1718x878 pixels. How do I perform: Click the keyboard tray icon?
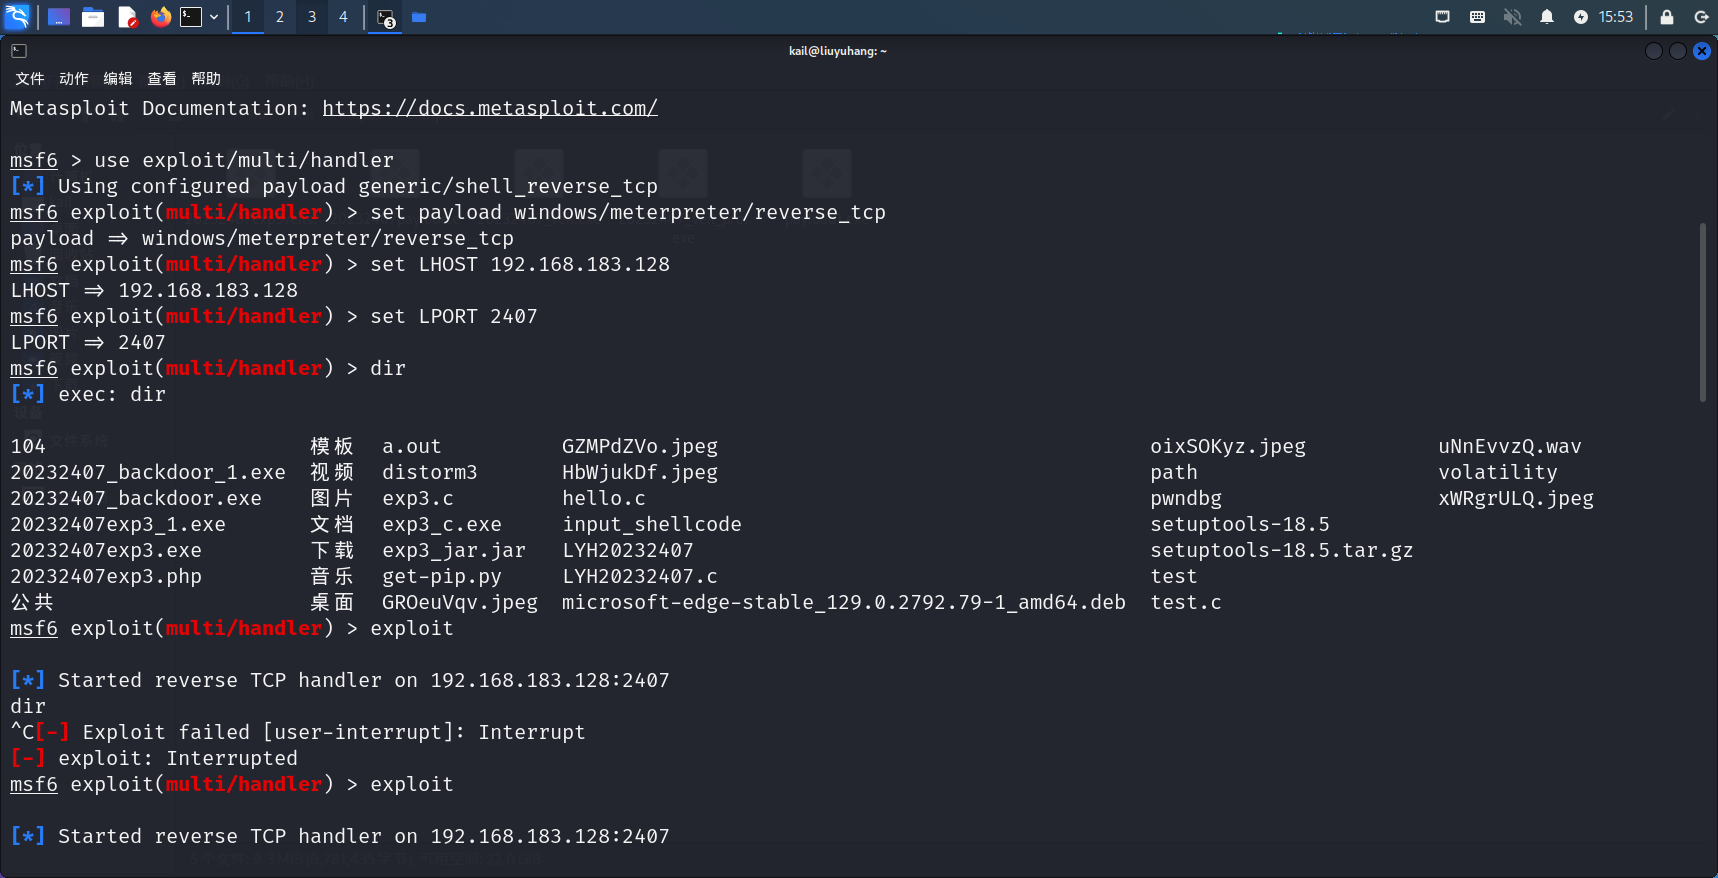[1477, 17]
